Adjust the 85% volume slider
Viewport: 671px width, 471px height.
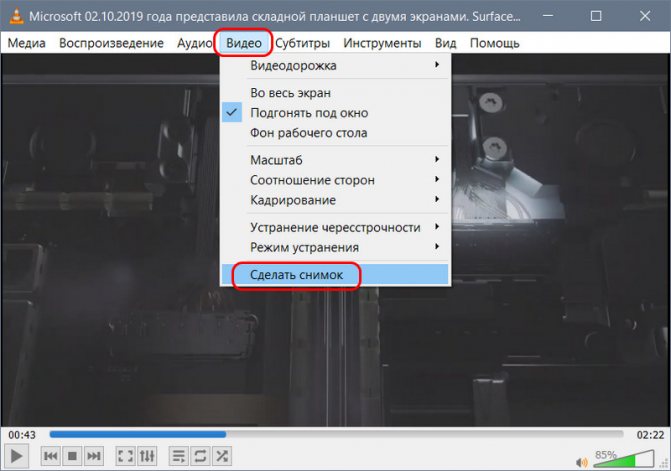pyautogui.click(x=623, y=458)
